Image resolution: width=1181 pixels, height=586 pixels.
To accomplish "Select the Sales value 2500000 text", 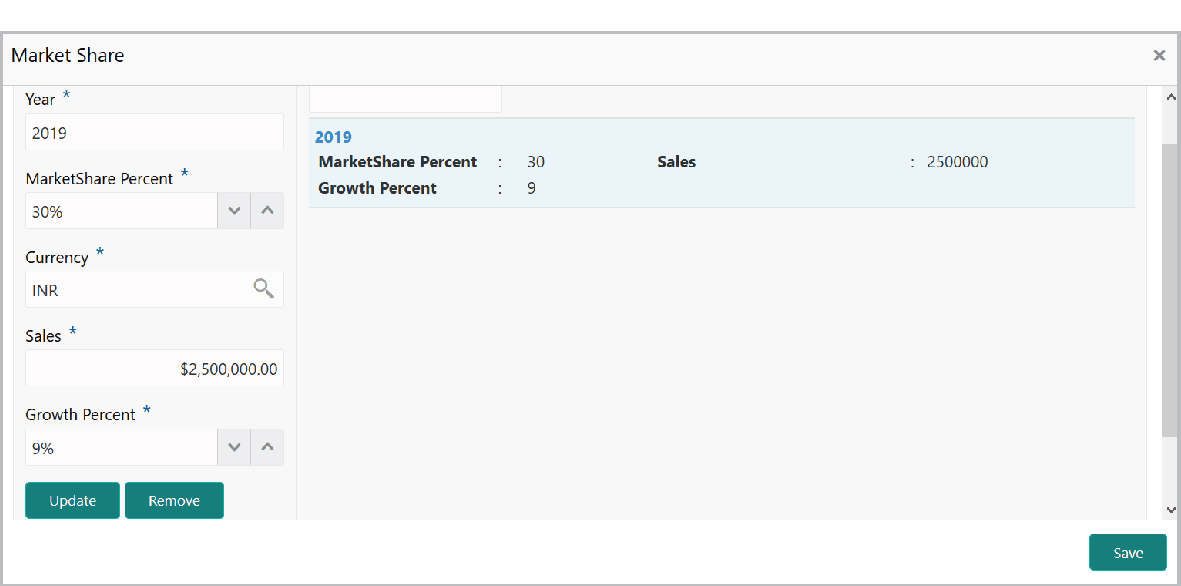I will (x=957, y=162).
